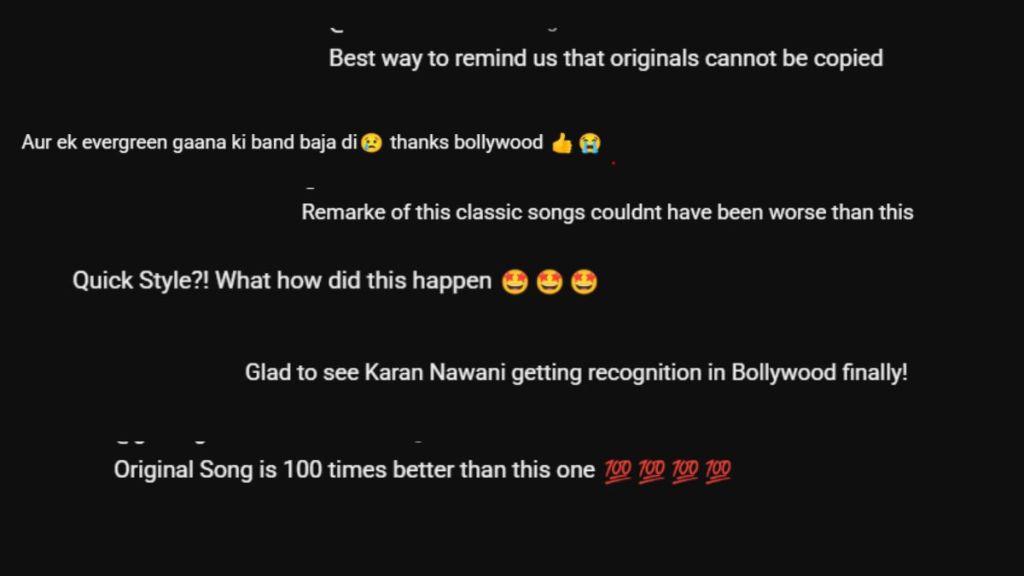Click the crying face emoji after 'baja di'

click(372, 142)
